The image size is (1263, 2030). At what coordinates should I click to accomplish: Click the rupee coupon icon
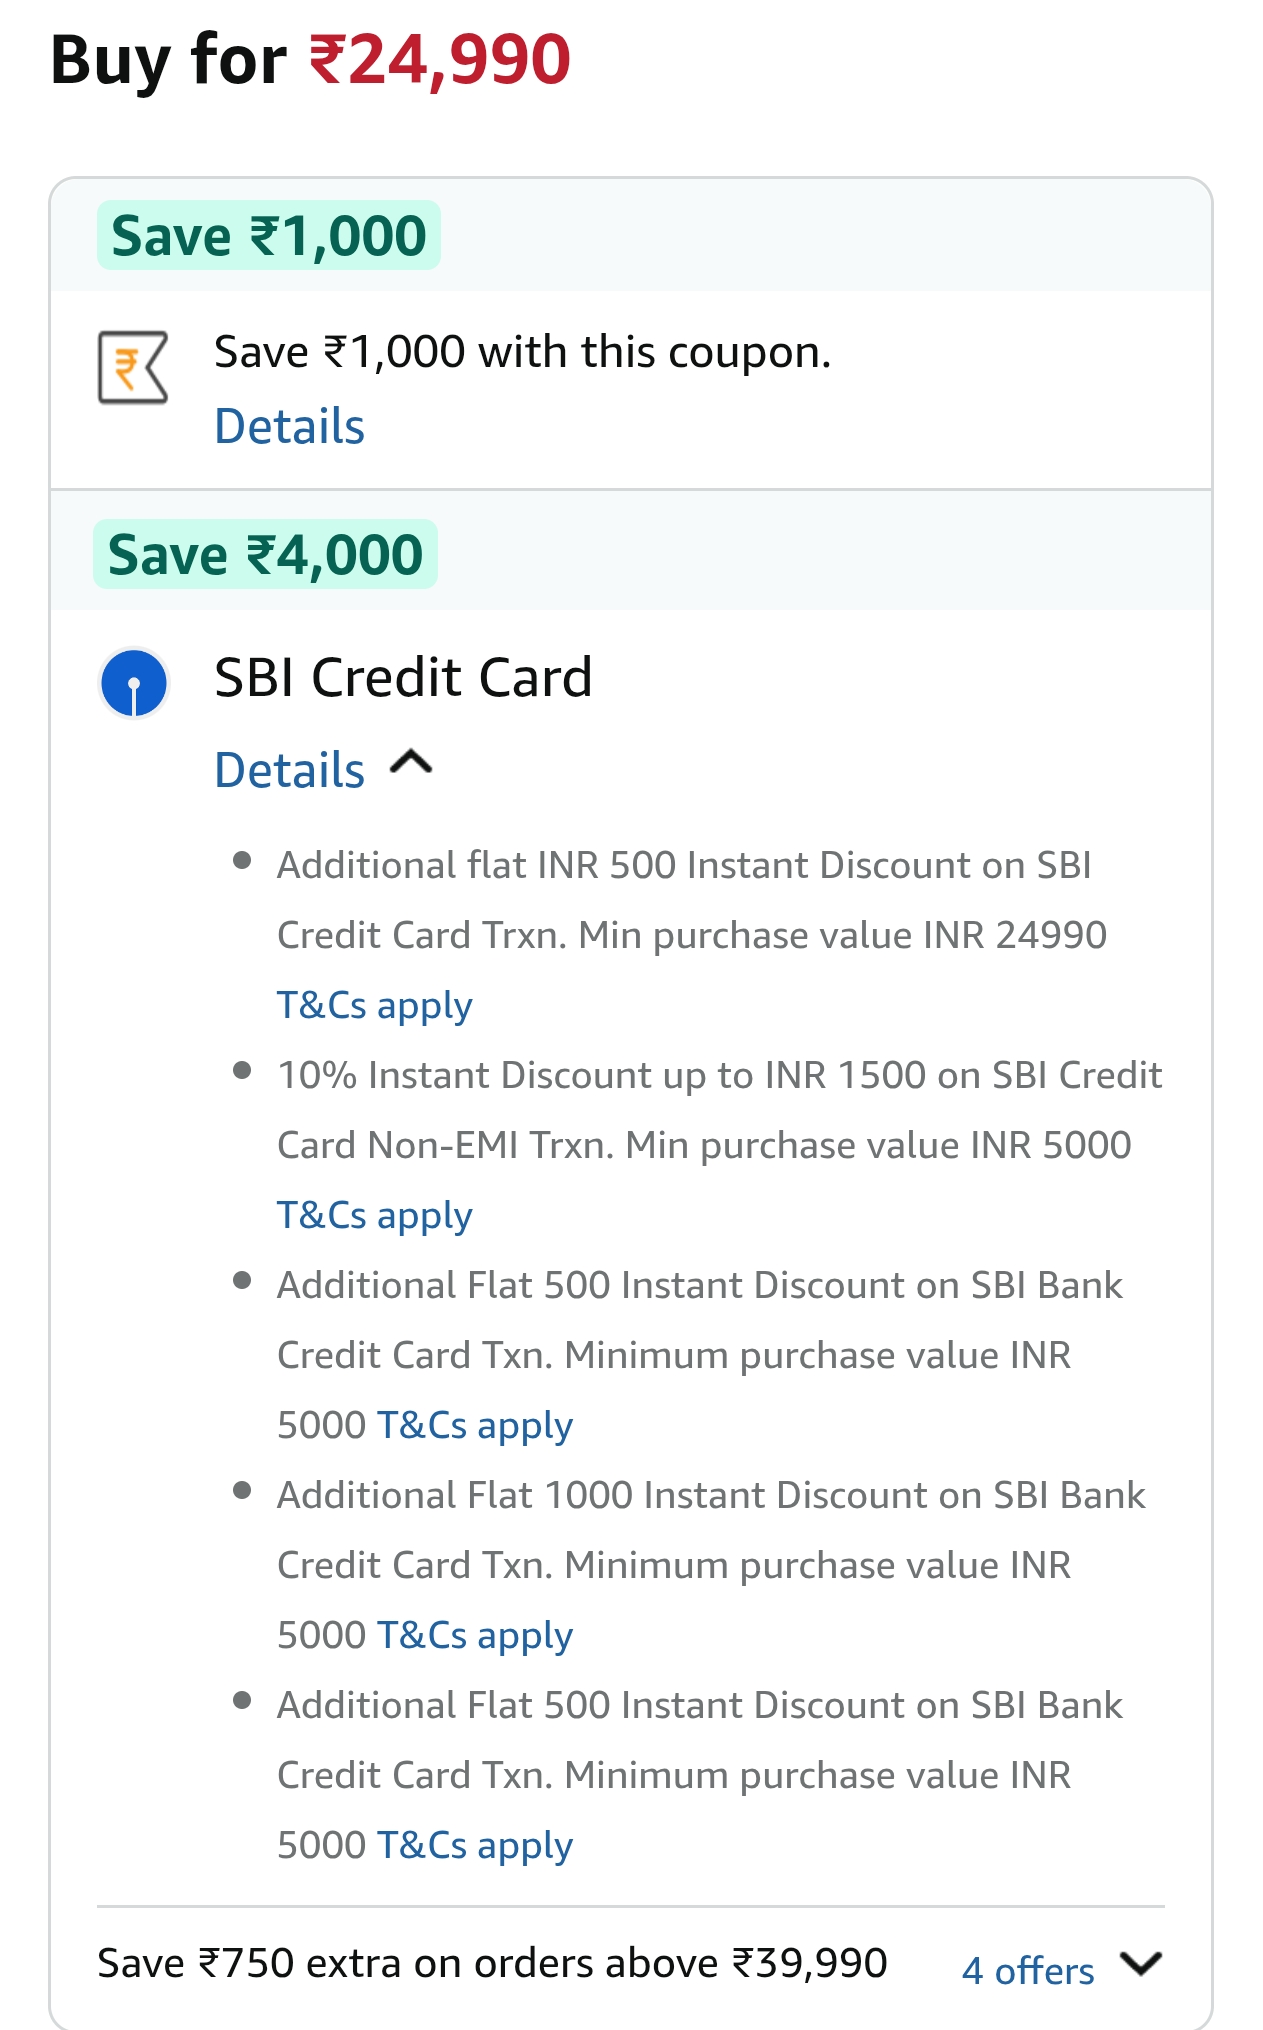pyautogui.click(x=133, y=368)
